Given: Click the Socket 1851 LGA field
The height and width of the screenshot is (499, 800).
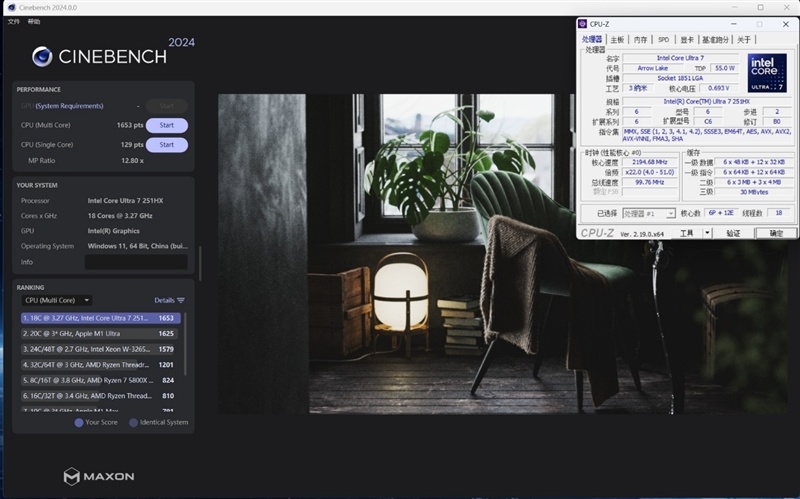Looking at the screenshot, I should [x=680, y=78].
